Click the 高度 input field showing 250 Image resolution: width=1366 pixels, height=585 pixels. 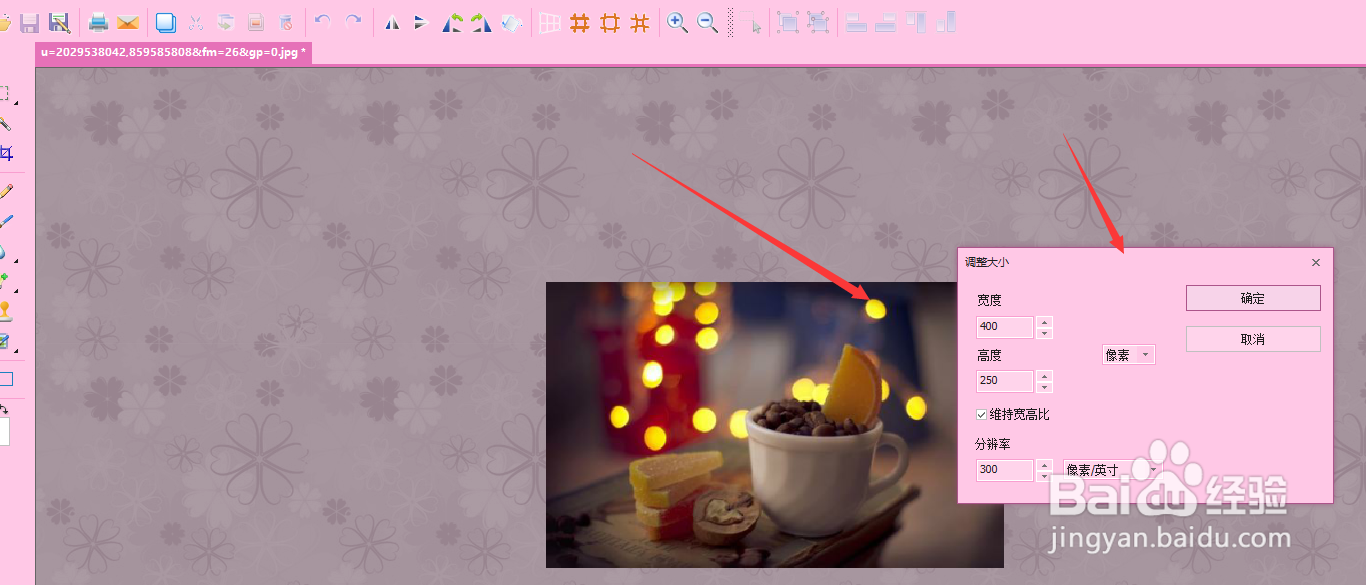tap(1005, 381)
